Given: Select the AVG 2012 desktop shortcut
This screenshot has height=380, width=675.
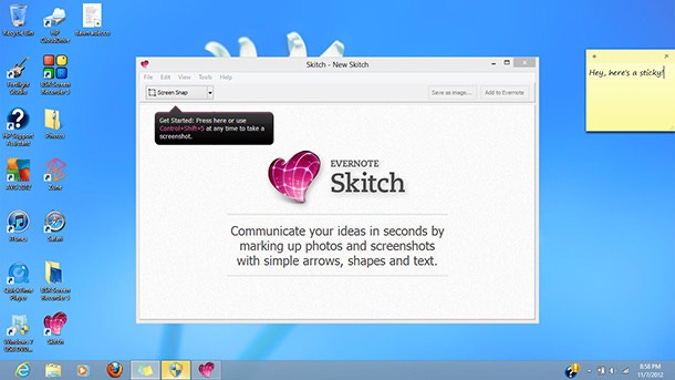Looking at the screenshot, I should click(x=18, y=174).
